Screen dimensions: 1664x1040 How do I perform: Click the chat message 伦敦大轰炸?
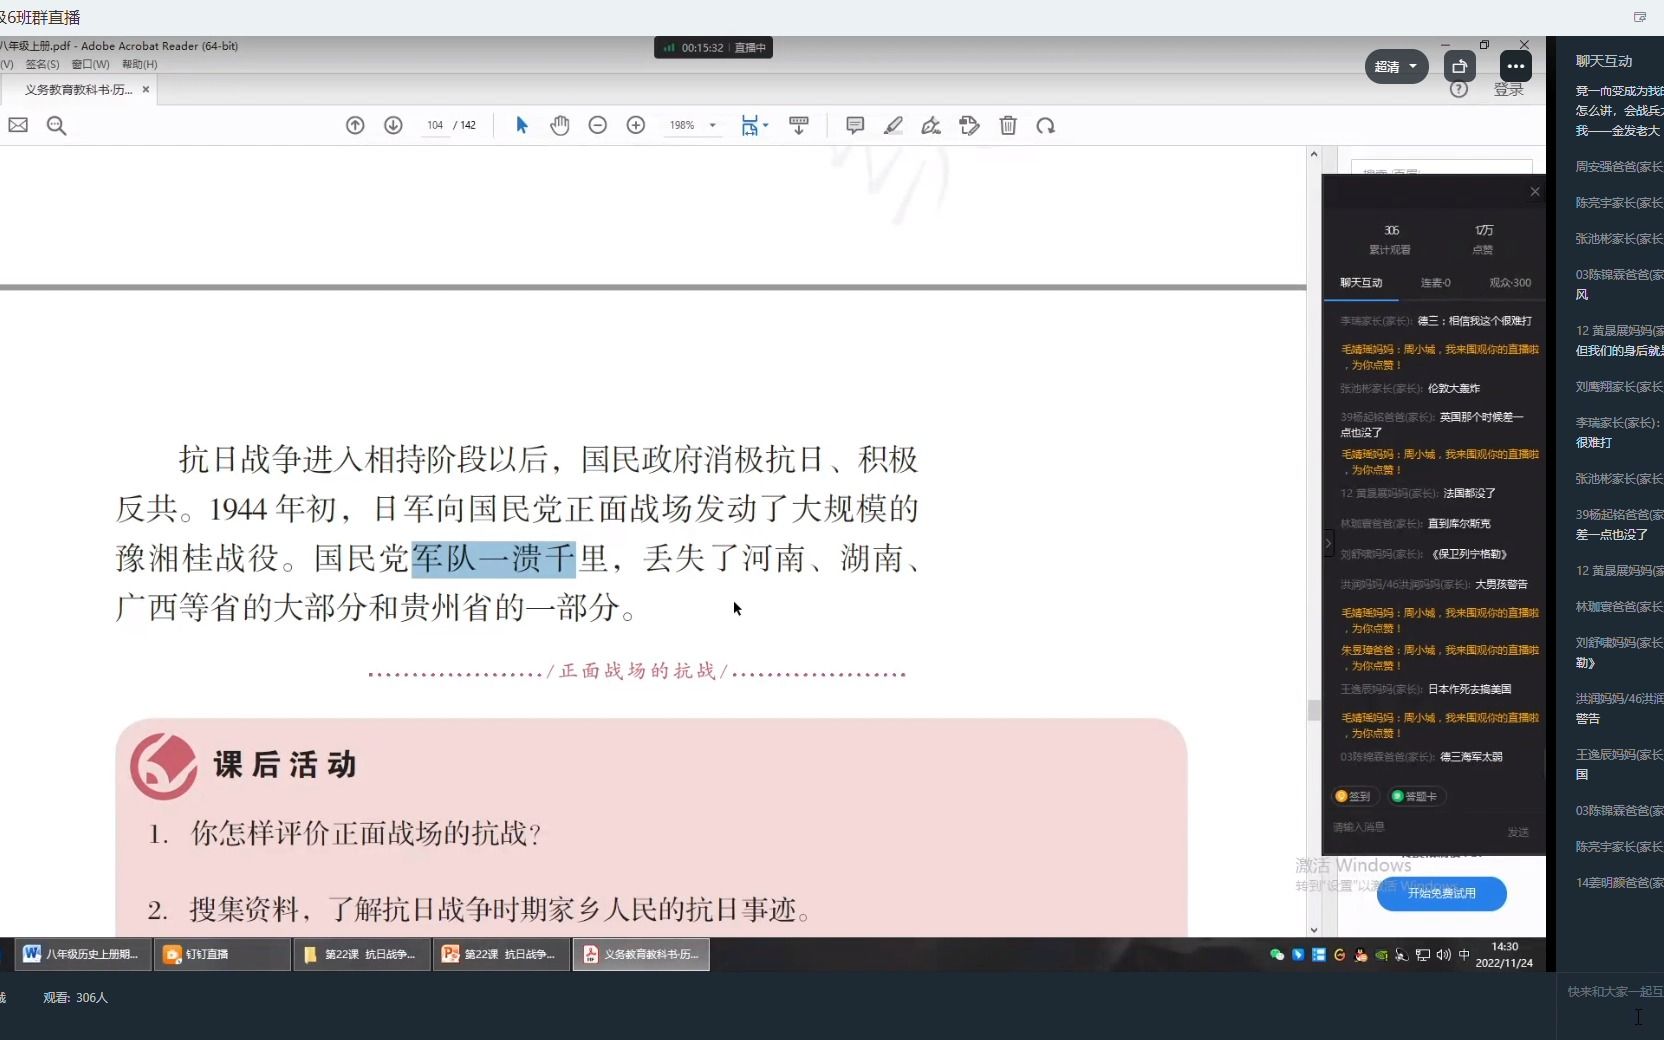pyautogui.click(x=1454, y=388)
